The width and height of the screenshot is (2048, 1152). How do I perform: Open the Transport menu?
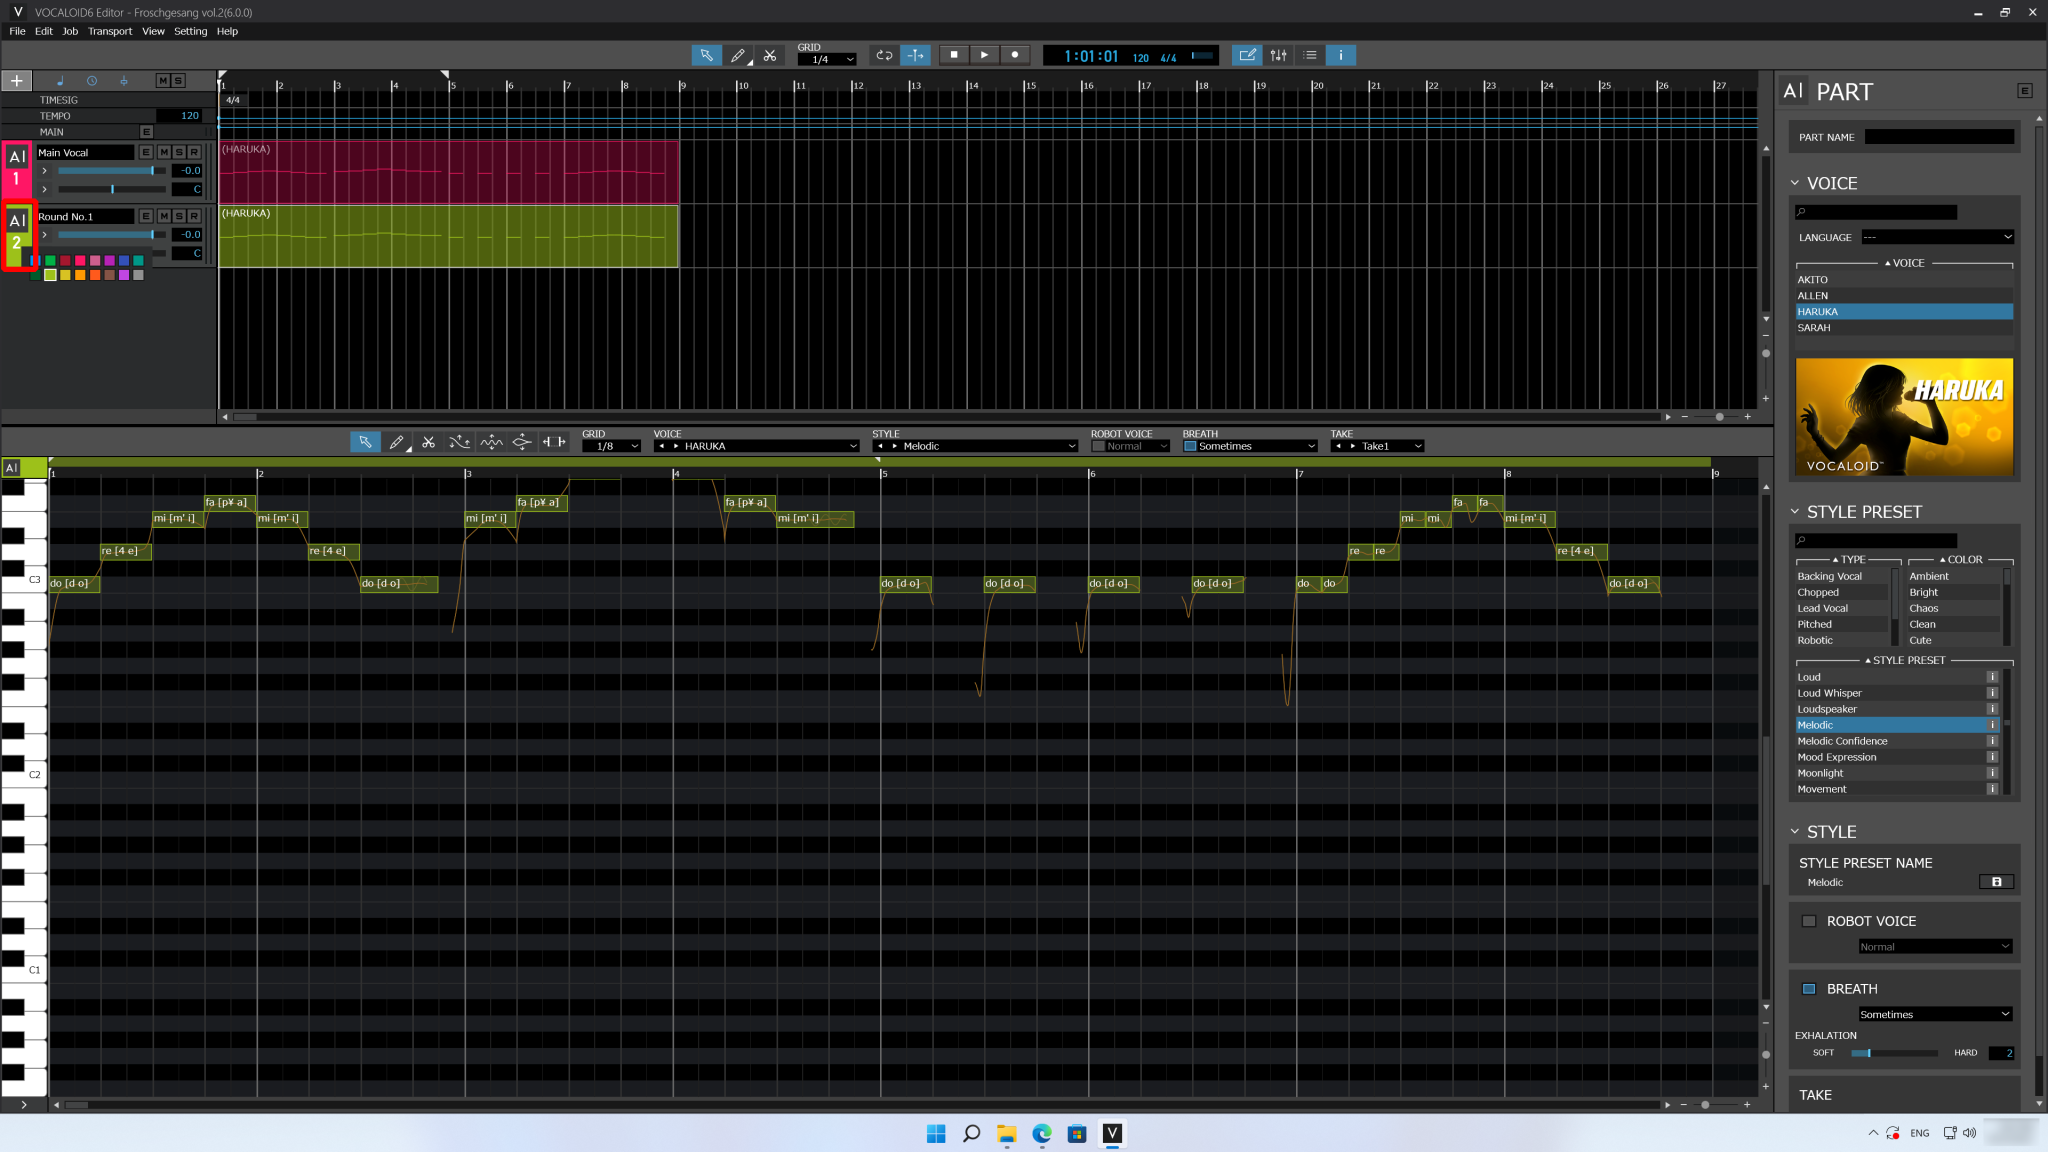[x=110, y=31]
